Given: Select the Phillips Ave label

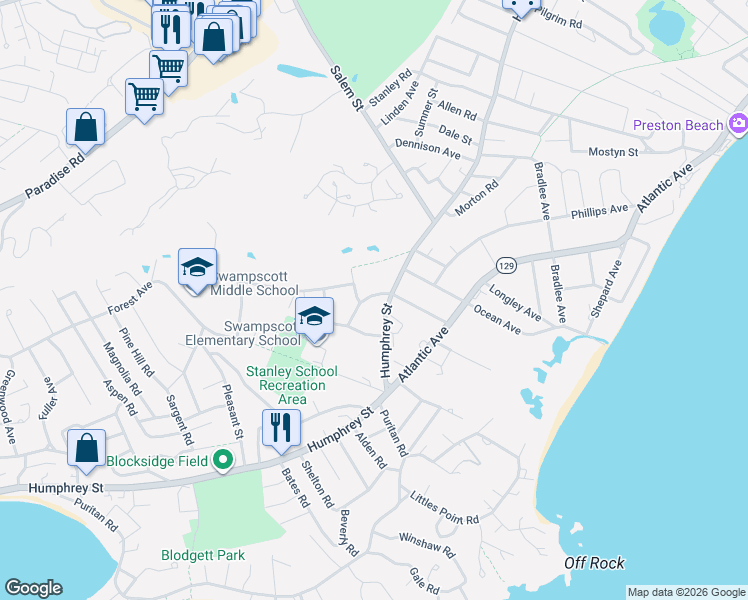Looking at the screenshot, I should [600, 211].
